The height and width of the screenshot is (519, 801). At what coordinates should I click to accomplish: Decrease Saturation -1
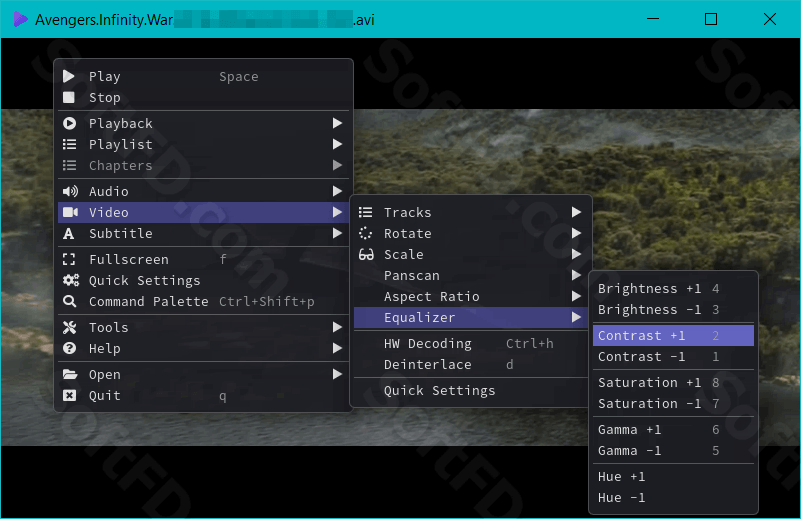(673, 404)
